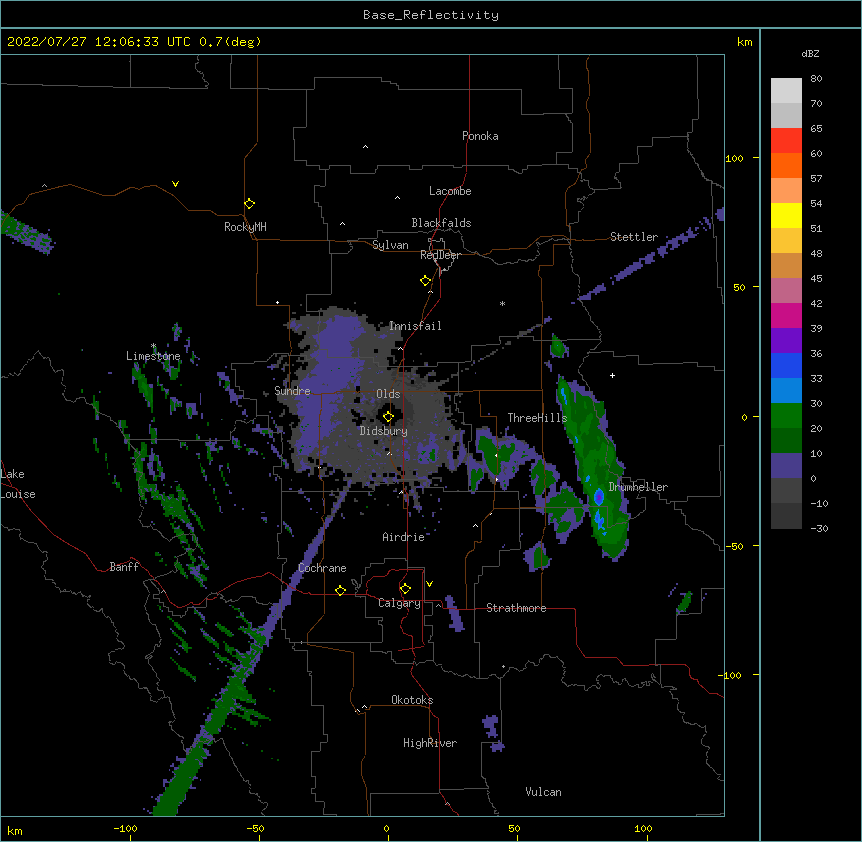Click the yellow V marker northwest of RockyMH
The image size is (862, 842).
[175, 184]
